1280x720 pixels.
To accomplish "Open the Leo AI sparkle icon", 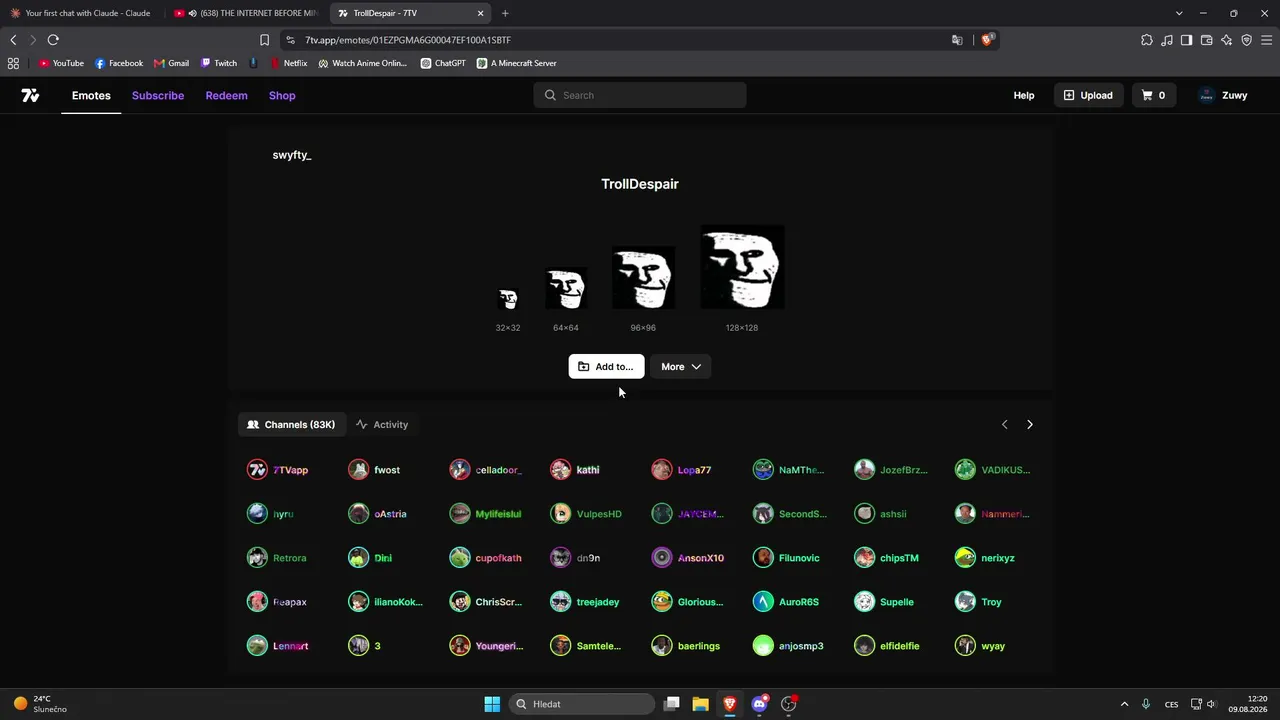I will tap(1226, 40).
